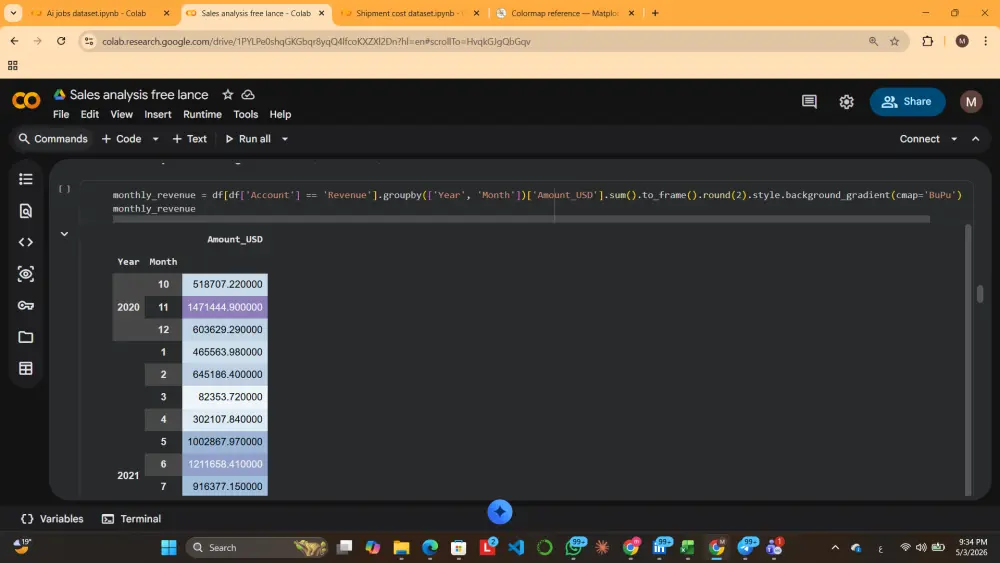Viewport: 1000px width, 563px height.
Task: Open the Chrome apps grid shortcut
Action: coord(13,66)
